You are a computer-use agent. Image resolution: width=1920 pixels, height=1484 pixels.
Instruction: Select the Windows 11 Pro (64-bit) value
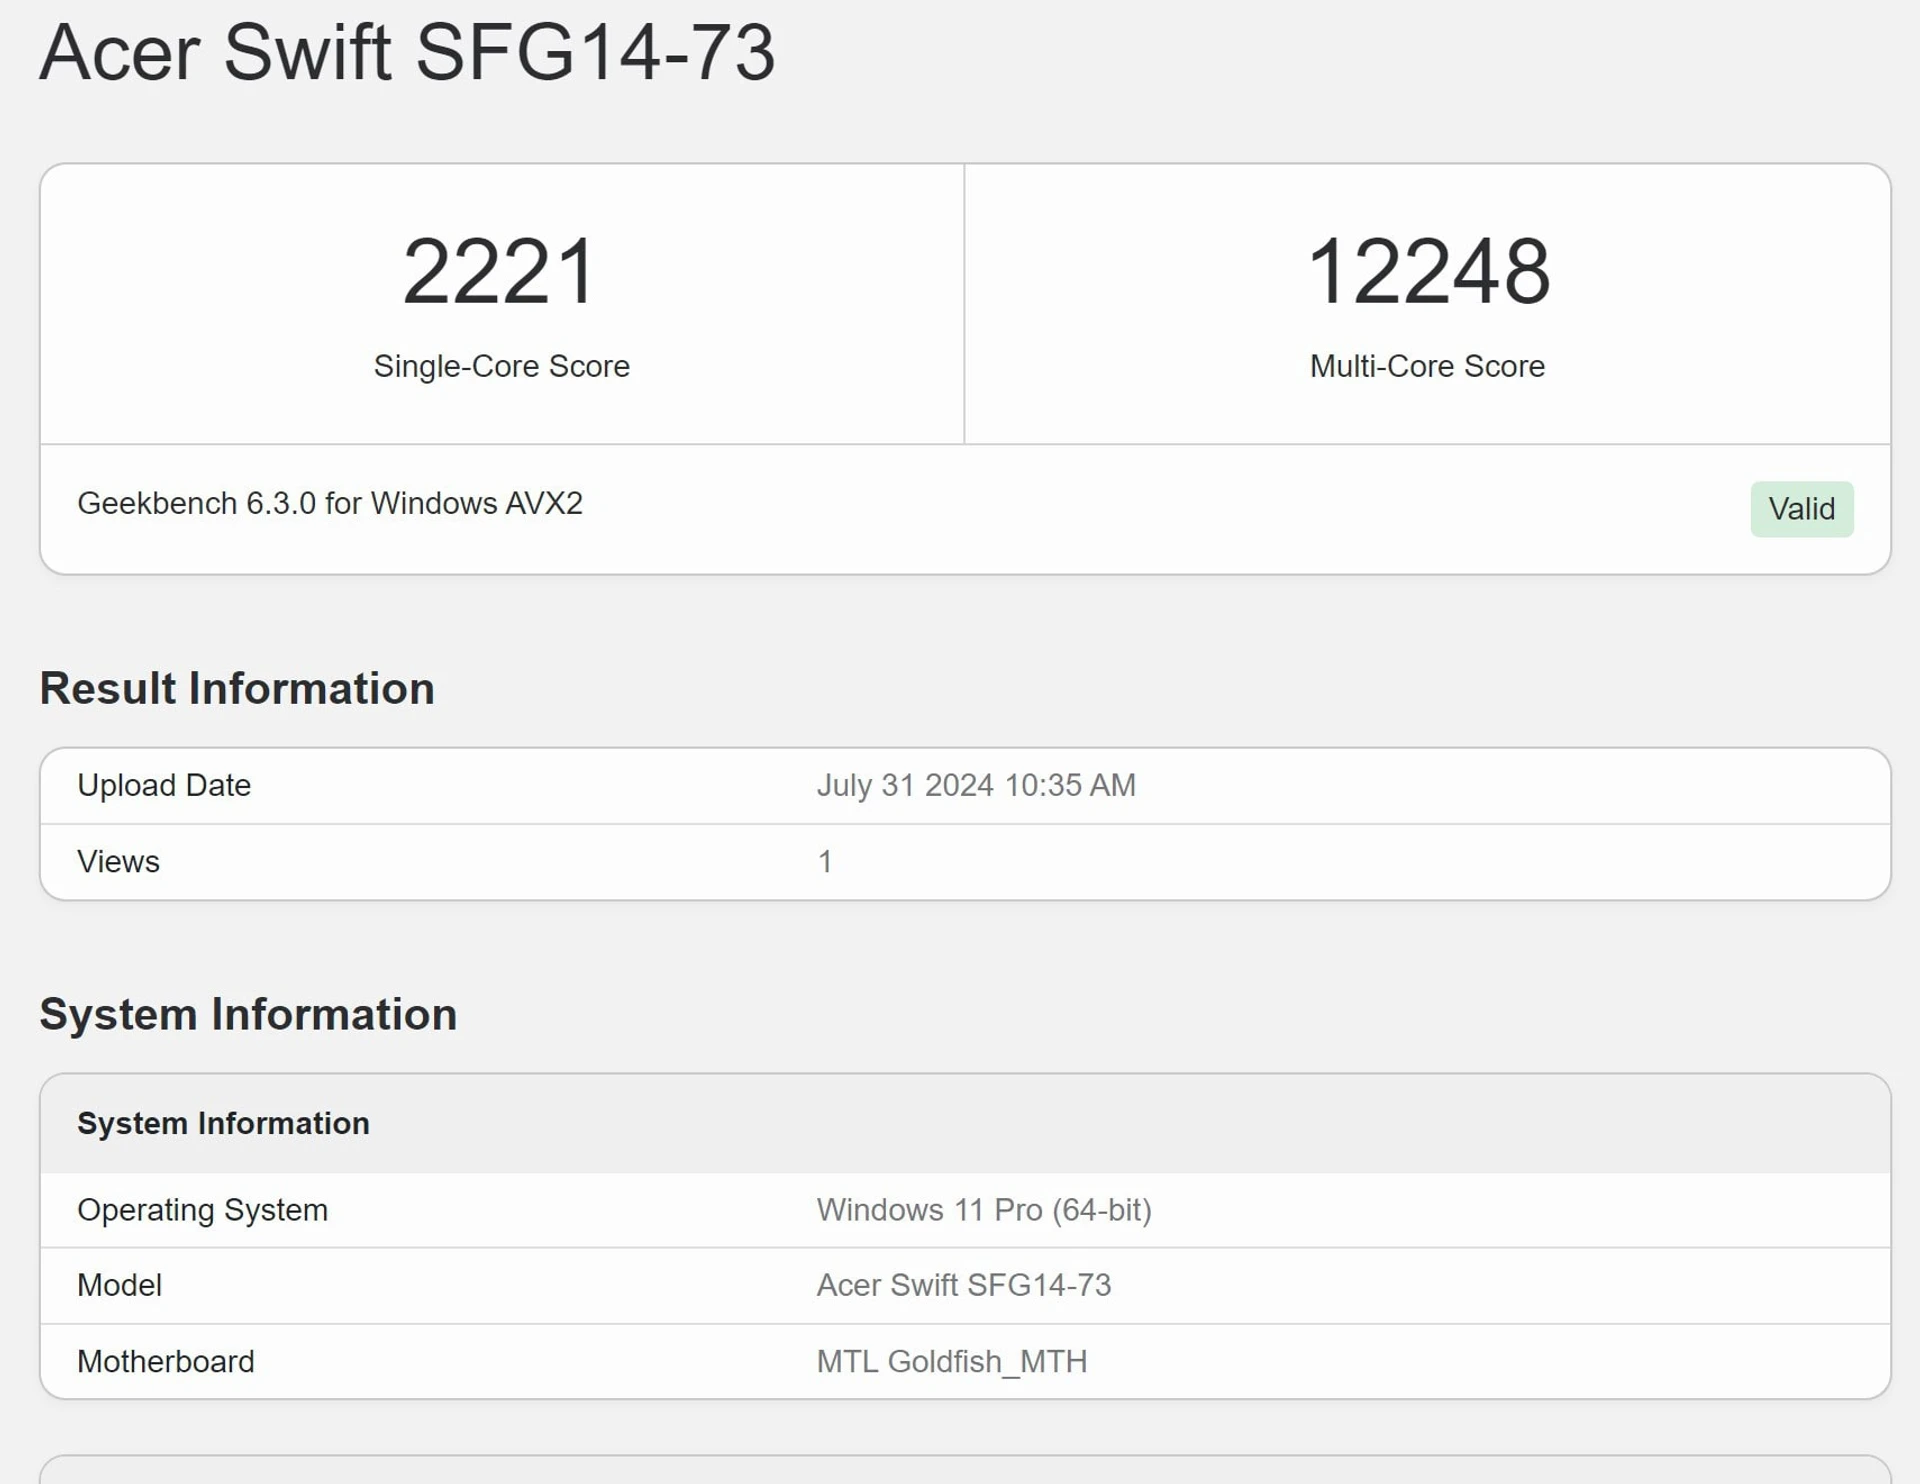tap(984, 1210)
